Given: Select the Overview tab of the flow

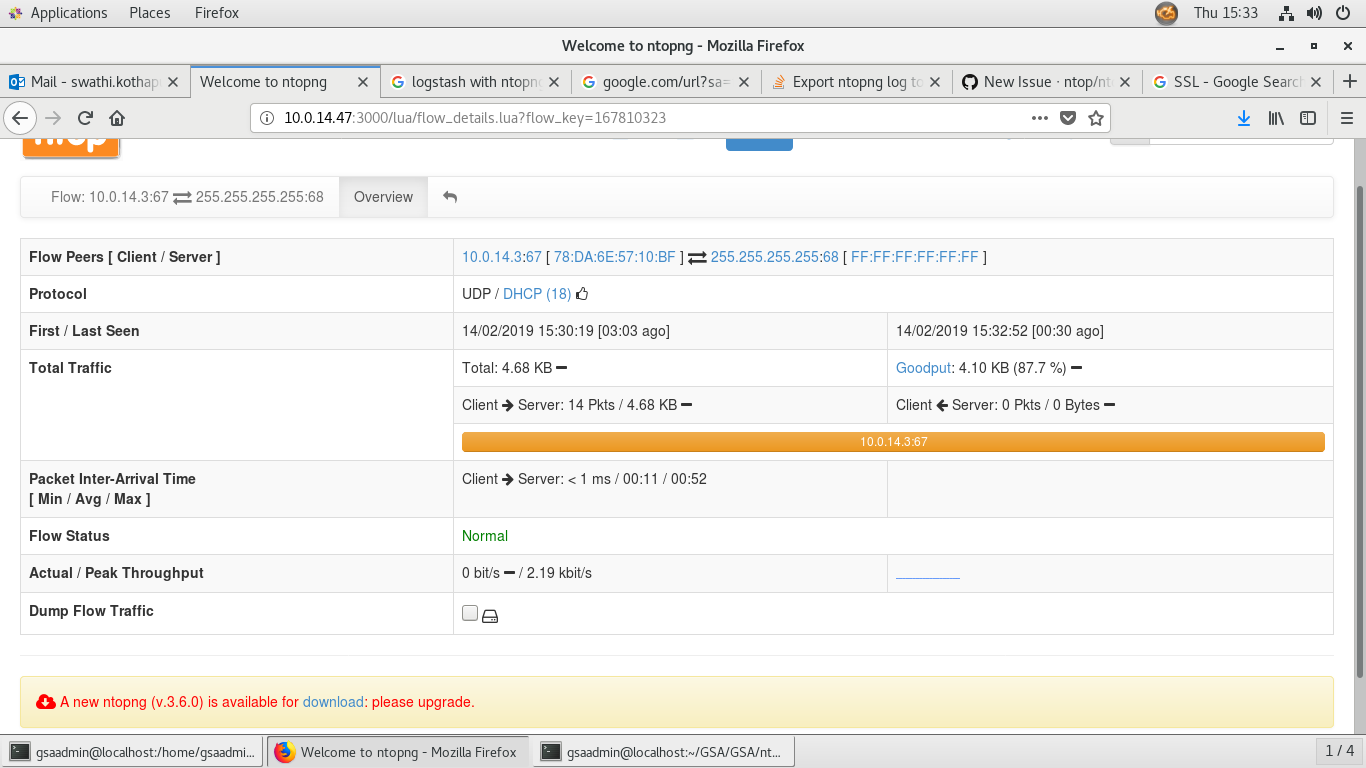Looking at the screenshot, I should [383, 197].
